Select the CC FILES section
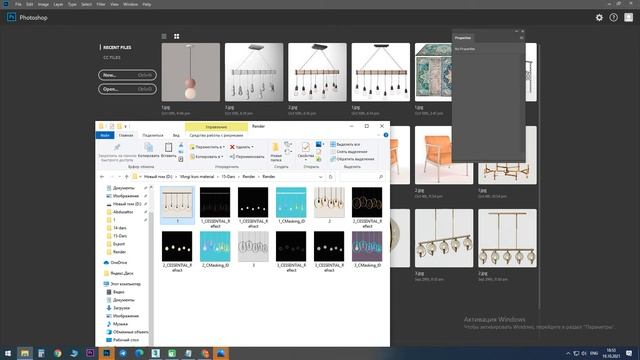Viewport: 640px width, 360px height. (111, 58)
